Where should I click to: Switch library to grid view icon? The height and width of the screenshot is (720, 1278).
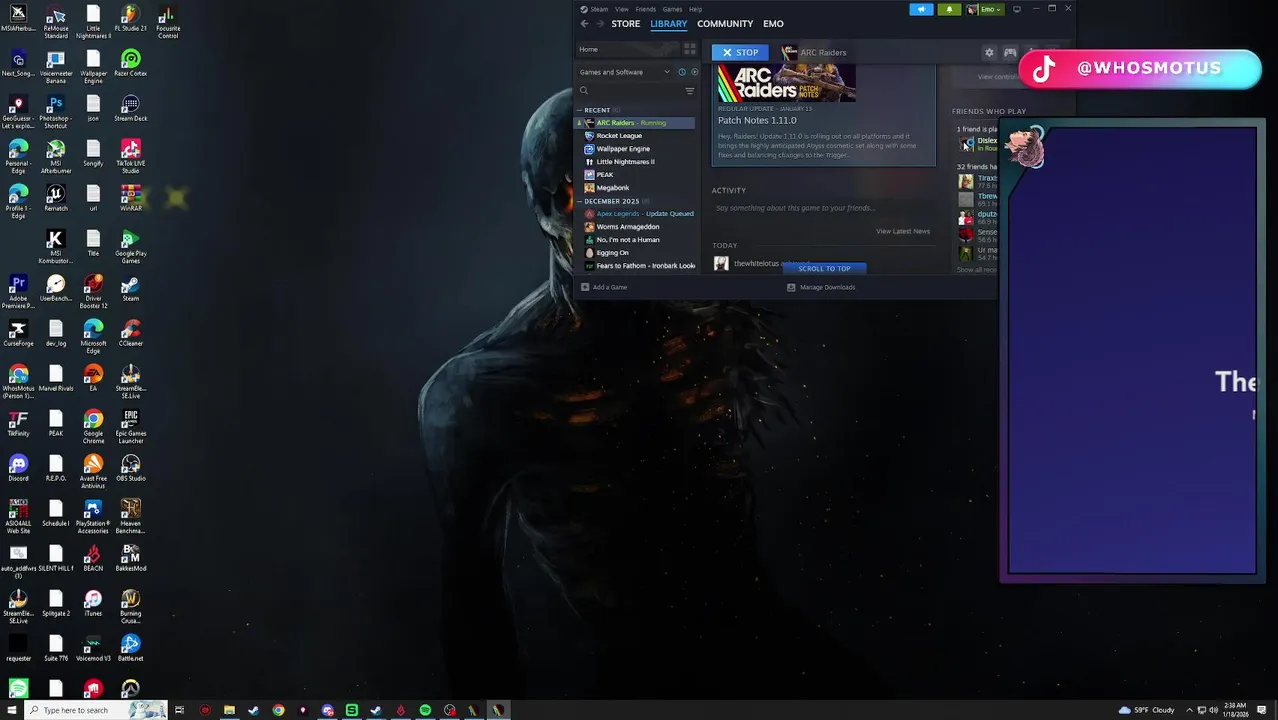[x=690, y=49]
